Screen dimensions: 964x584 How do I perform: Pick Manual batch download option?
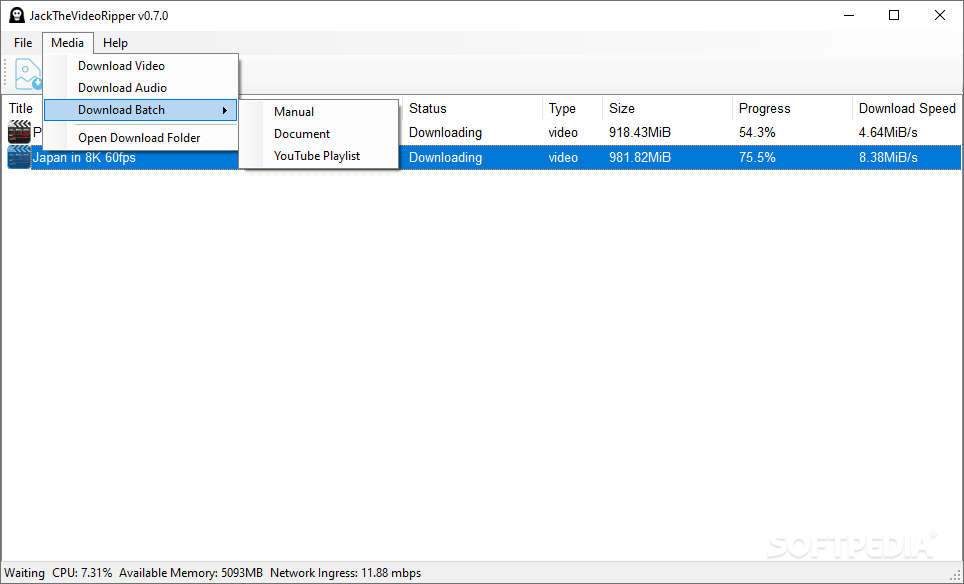[318, 112]
